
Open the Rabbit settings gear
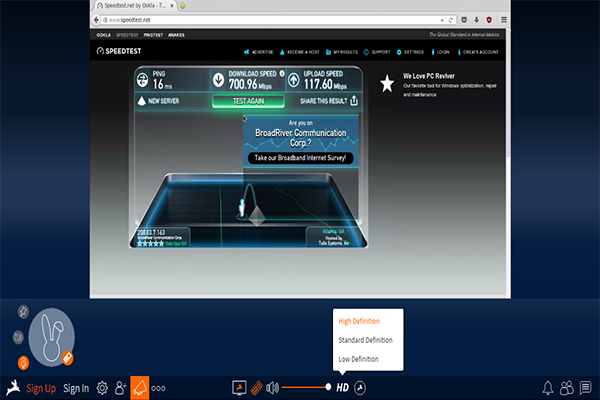(x=102, y=388)
